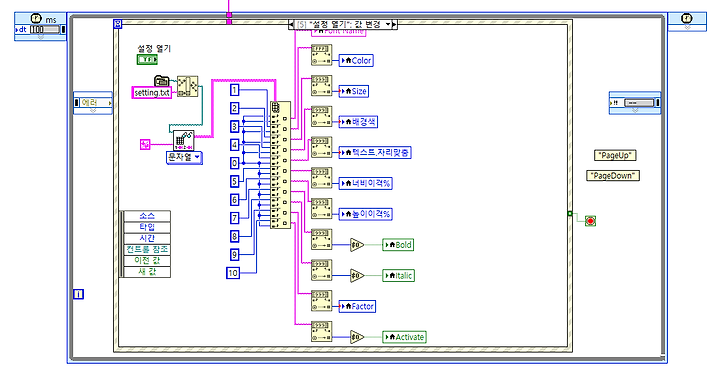Screen dimensions: 720x374
Task: Select the 새 값 event data item
Action: click(x=147, y=272)
